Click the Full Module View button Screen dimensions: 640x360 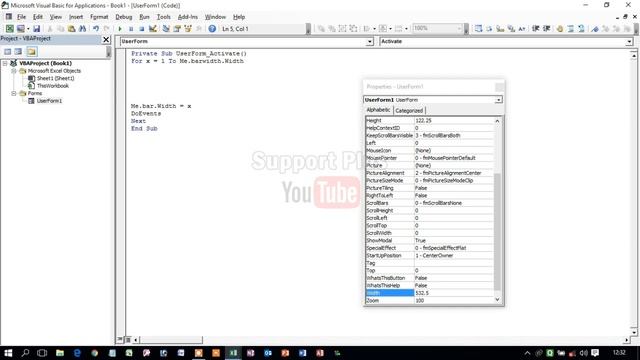coord(128,340)
